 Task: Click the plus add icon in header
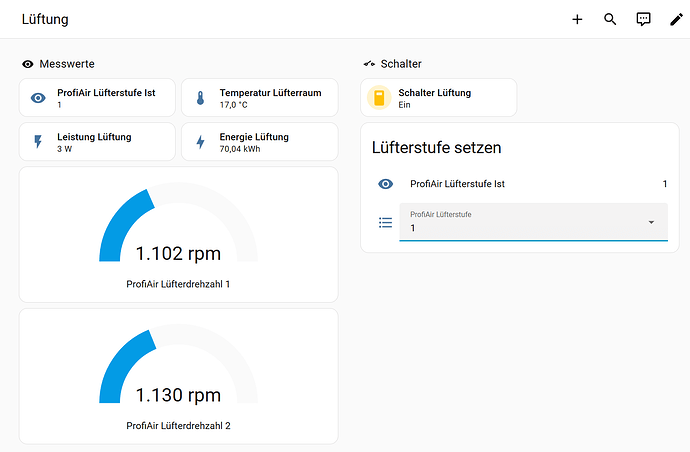pyautogui.click(x=577, y=19)
